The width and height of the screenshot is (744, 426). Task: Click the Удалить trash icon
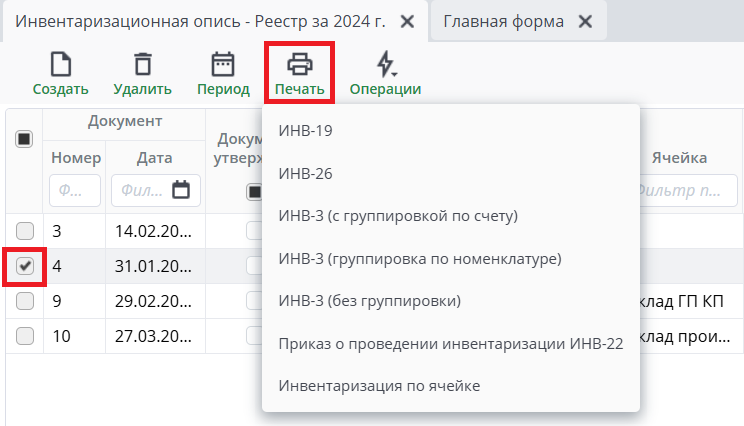[142, 65]
